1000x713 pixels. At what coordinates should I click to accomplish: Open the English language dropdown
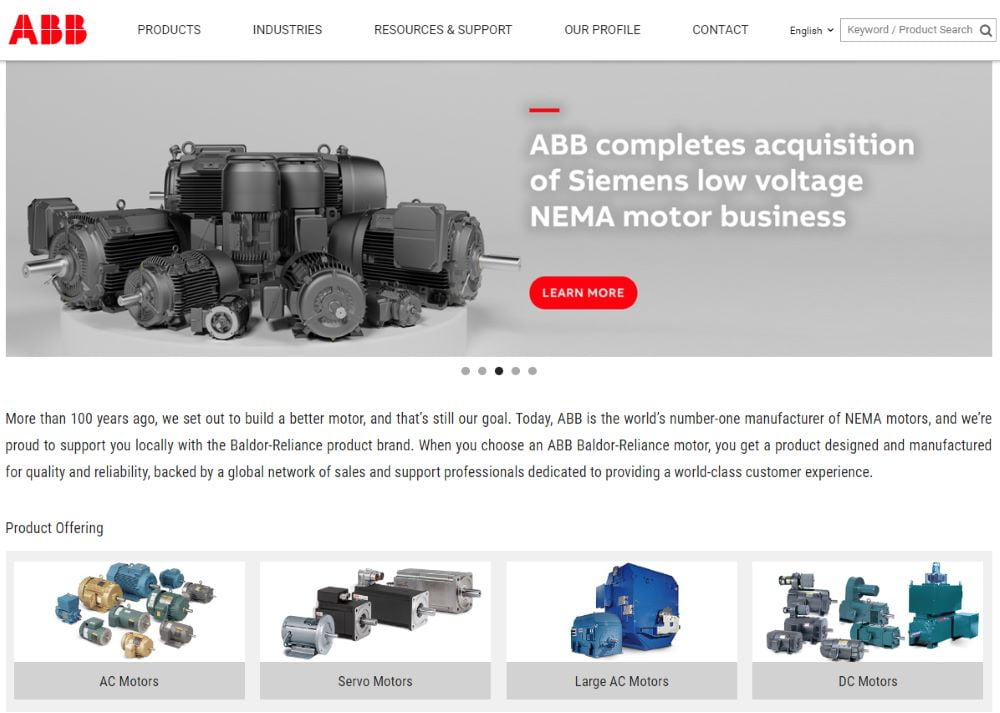tap(811, 30)
